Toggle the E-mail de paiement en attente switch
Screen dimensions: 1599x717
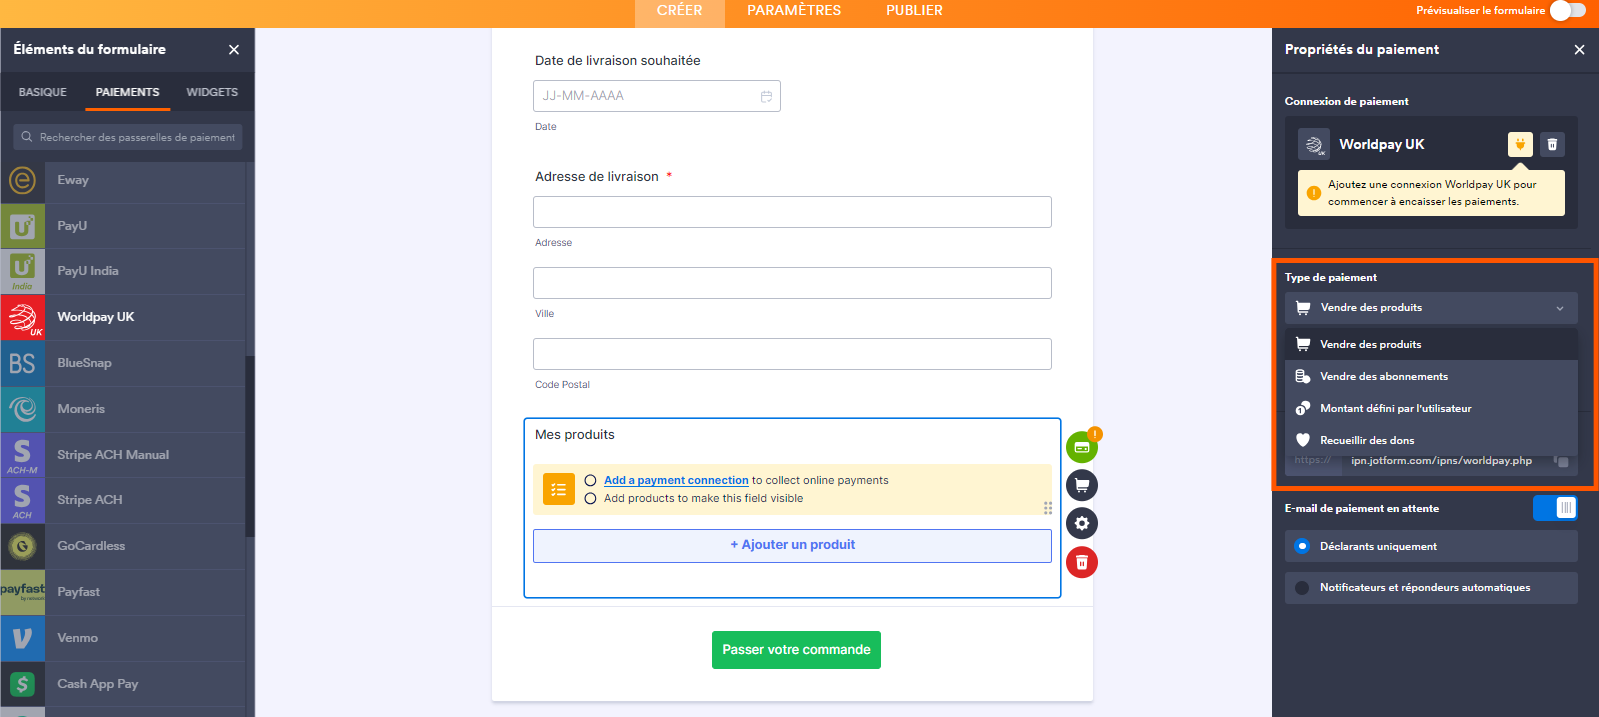point(1556,508)
